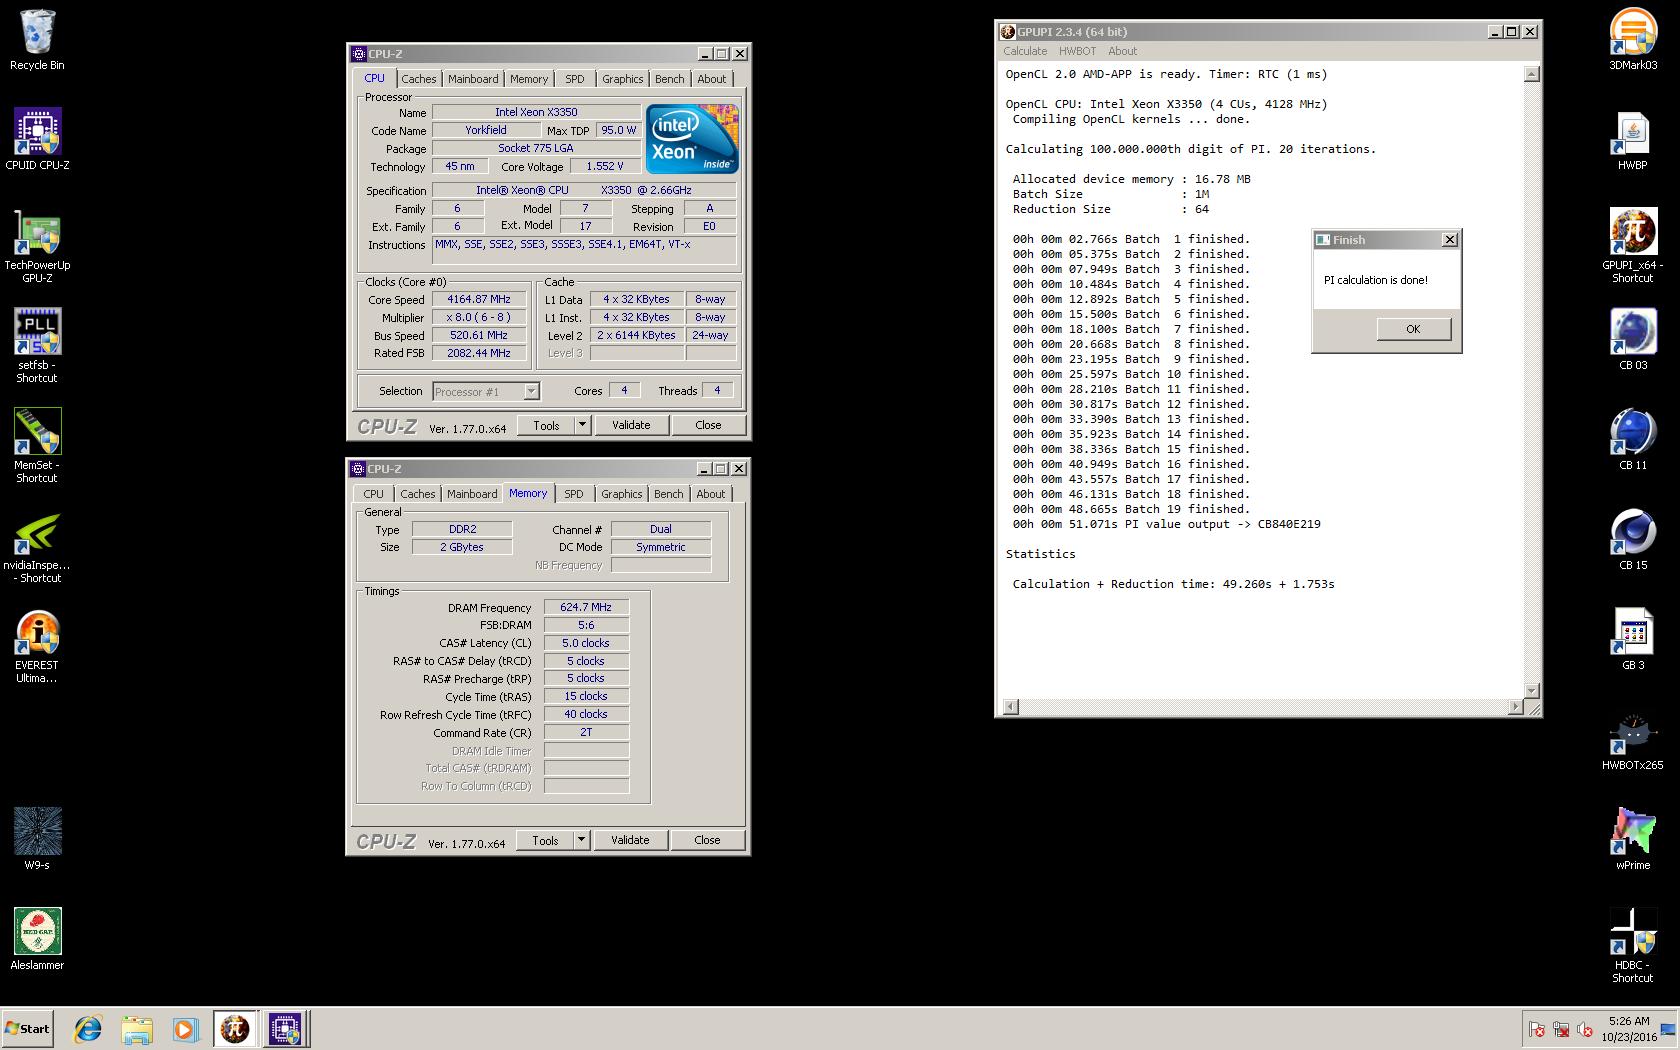The width and height of the screenshot is (1680, 1050).
Task: Open Windows Explorer folder in taskbar
Action: point(137,1029)
